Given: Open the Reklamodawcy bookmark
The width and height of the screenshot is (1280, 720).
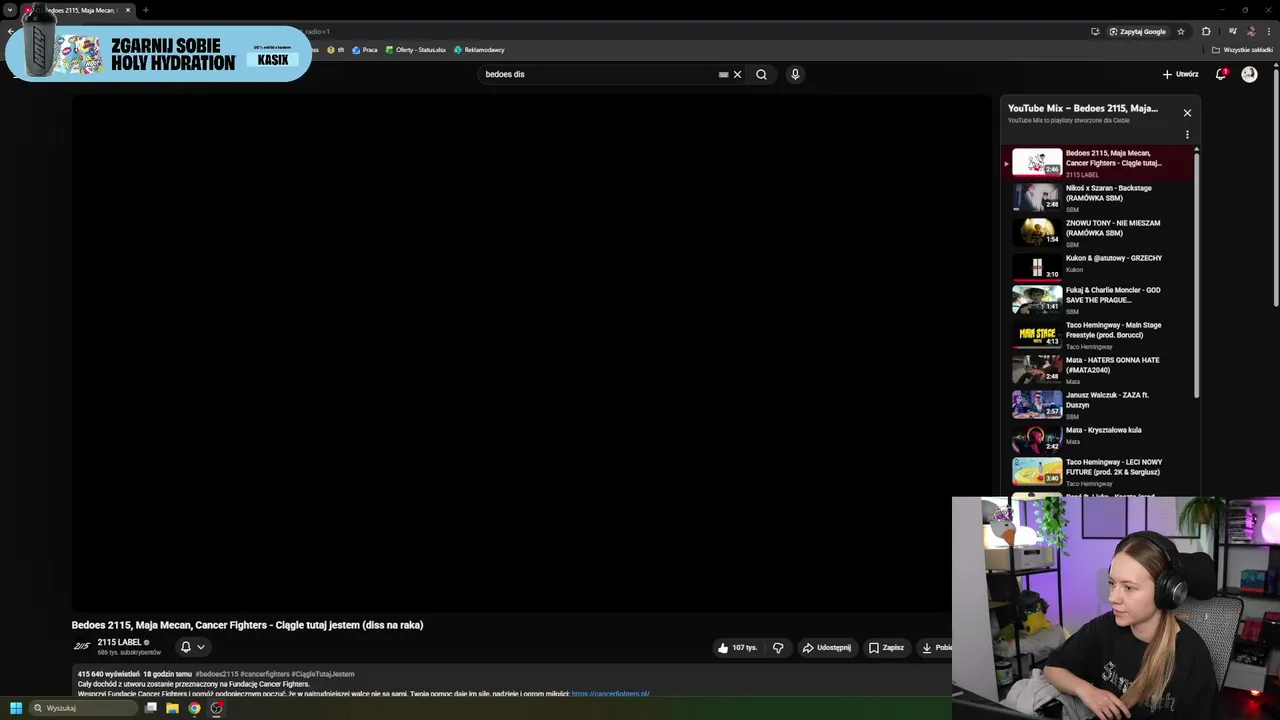Looking at the screenshot, I should [x=479, y=49].
